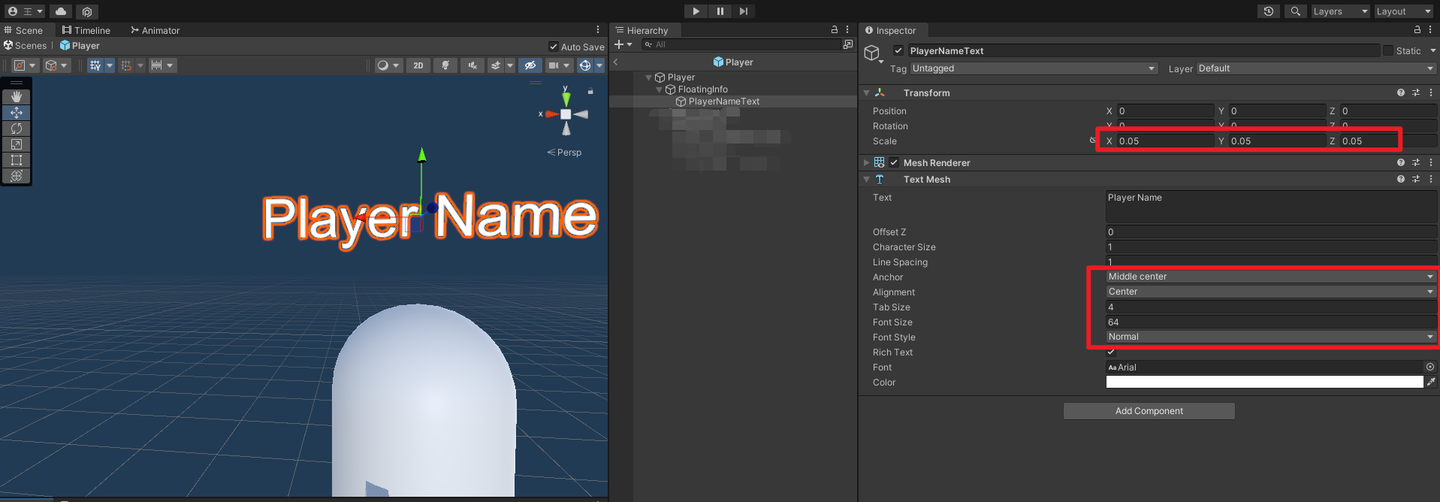
Task: Open global Search magnifier
Action: click(x=1295, y=11)
